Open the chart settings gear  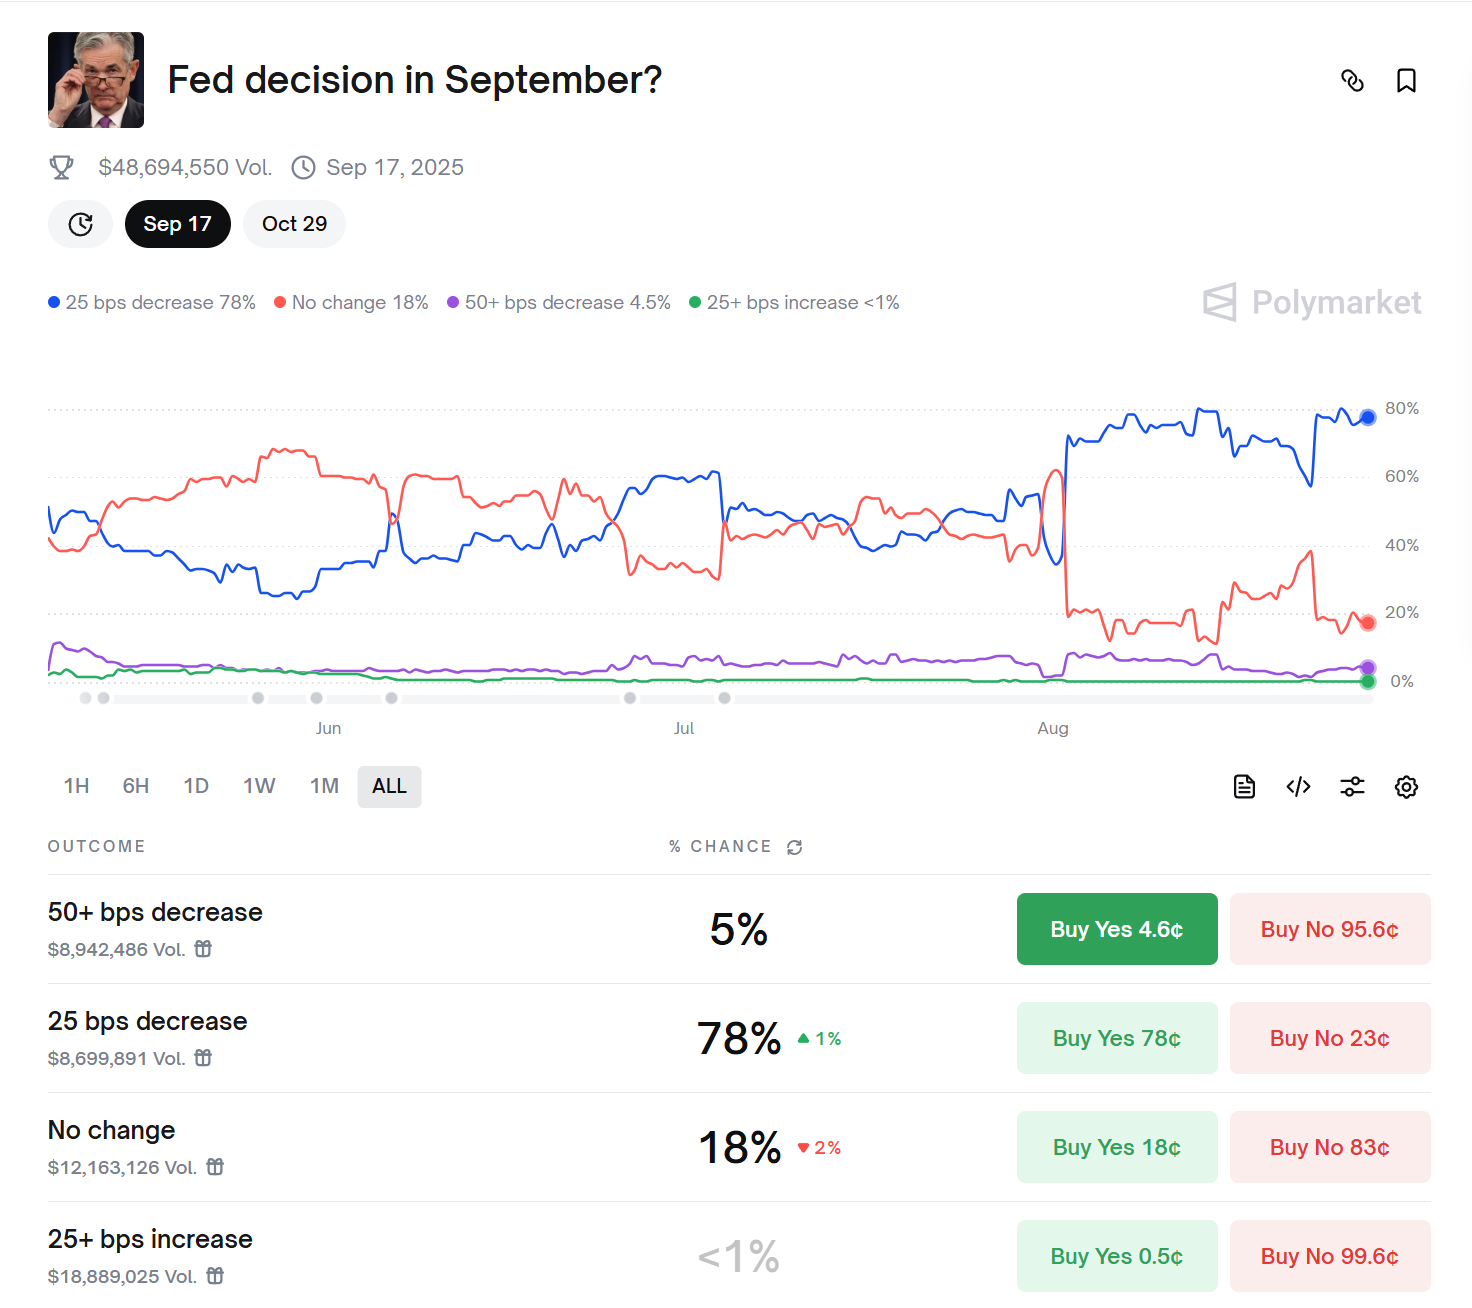click(x=1406, y=787)
